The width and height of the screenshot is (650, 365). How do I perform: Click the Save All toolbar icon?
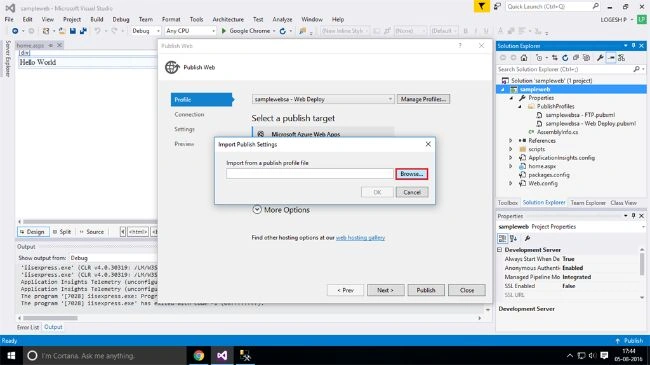(x=83, y=31)
